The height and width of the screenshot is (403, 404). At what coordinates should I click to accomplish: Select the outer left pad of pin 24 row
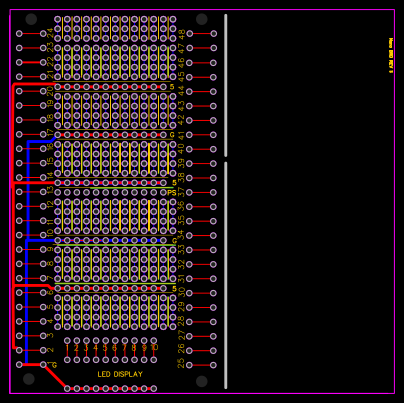coord(19,33)
